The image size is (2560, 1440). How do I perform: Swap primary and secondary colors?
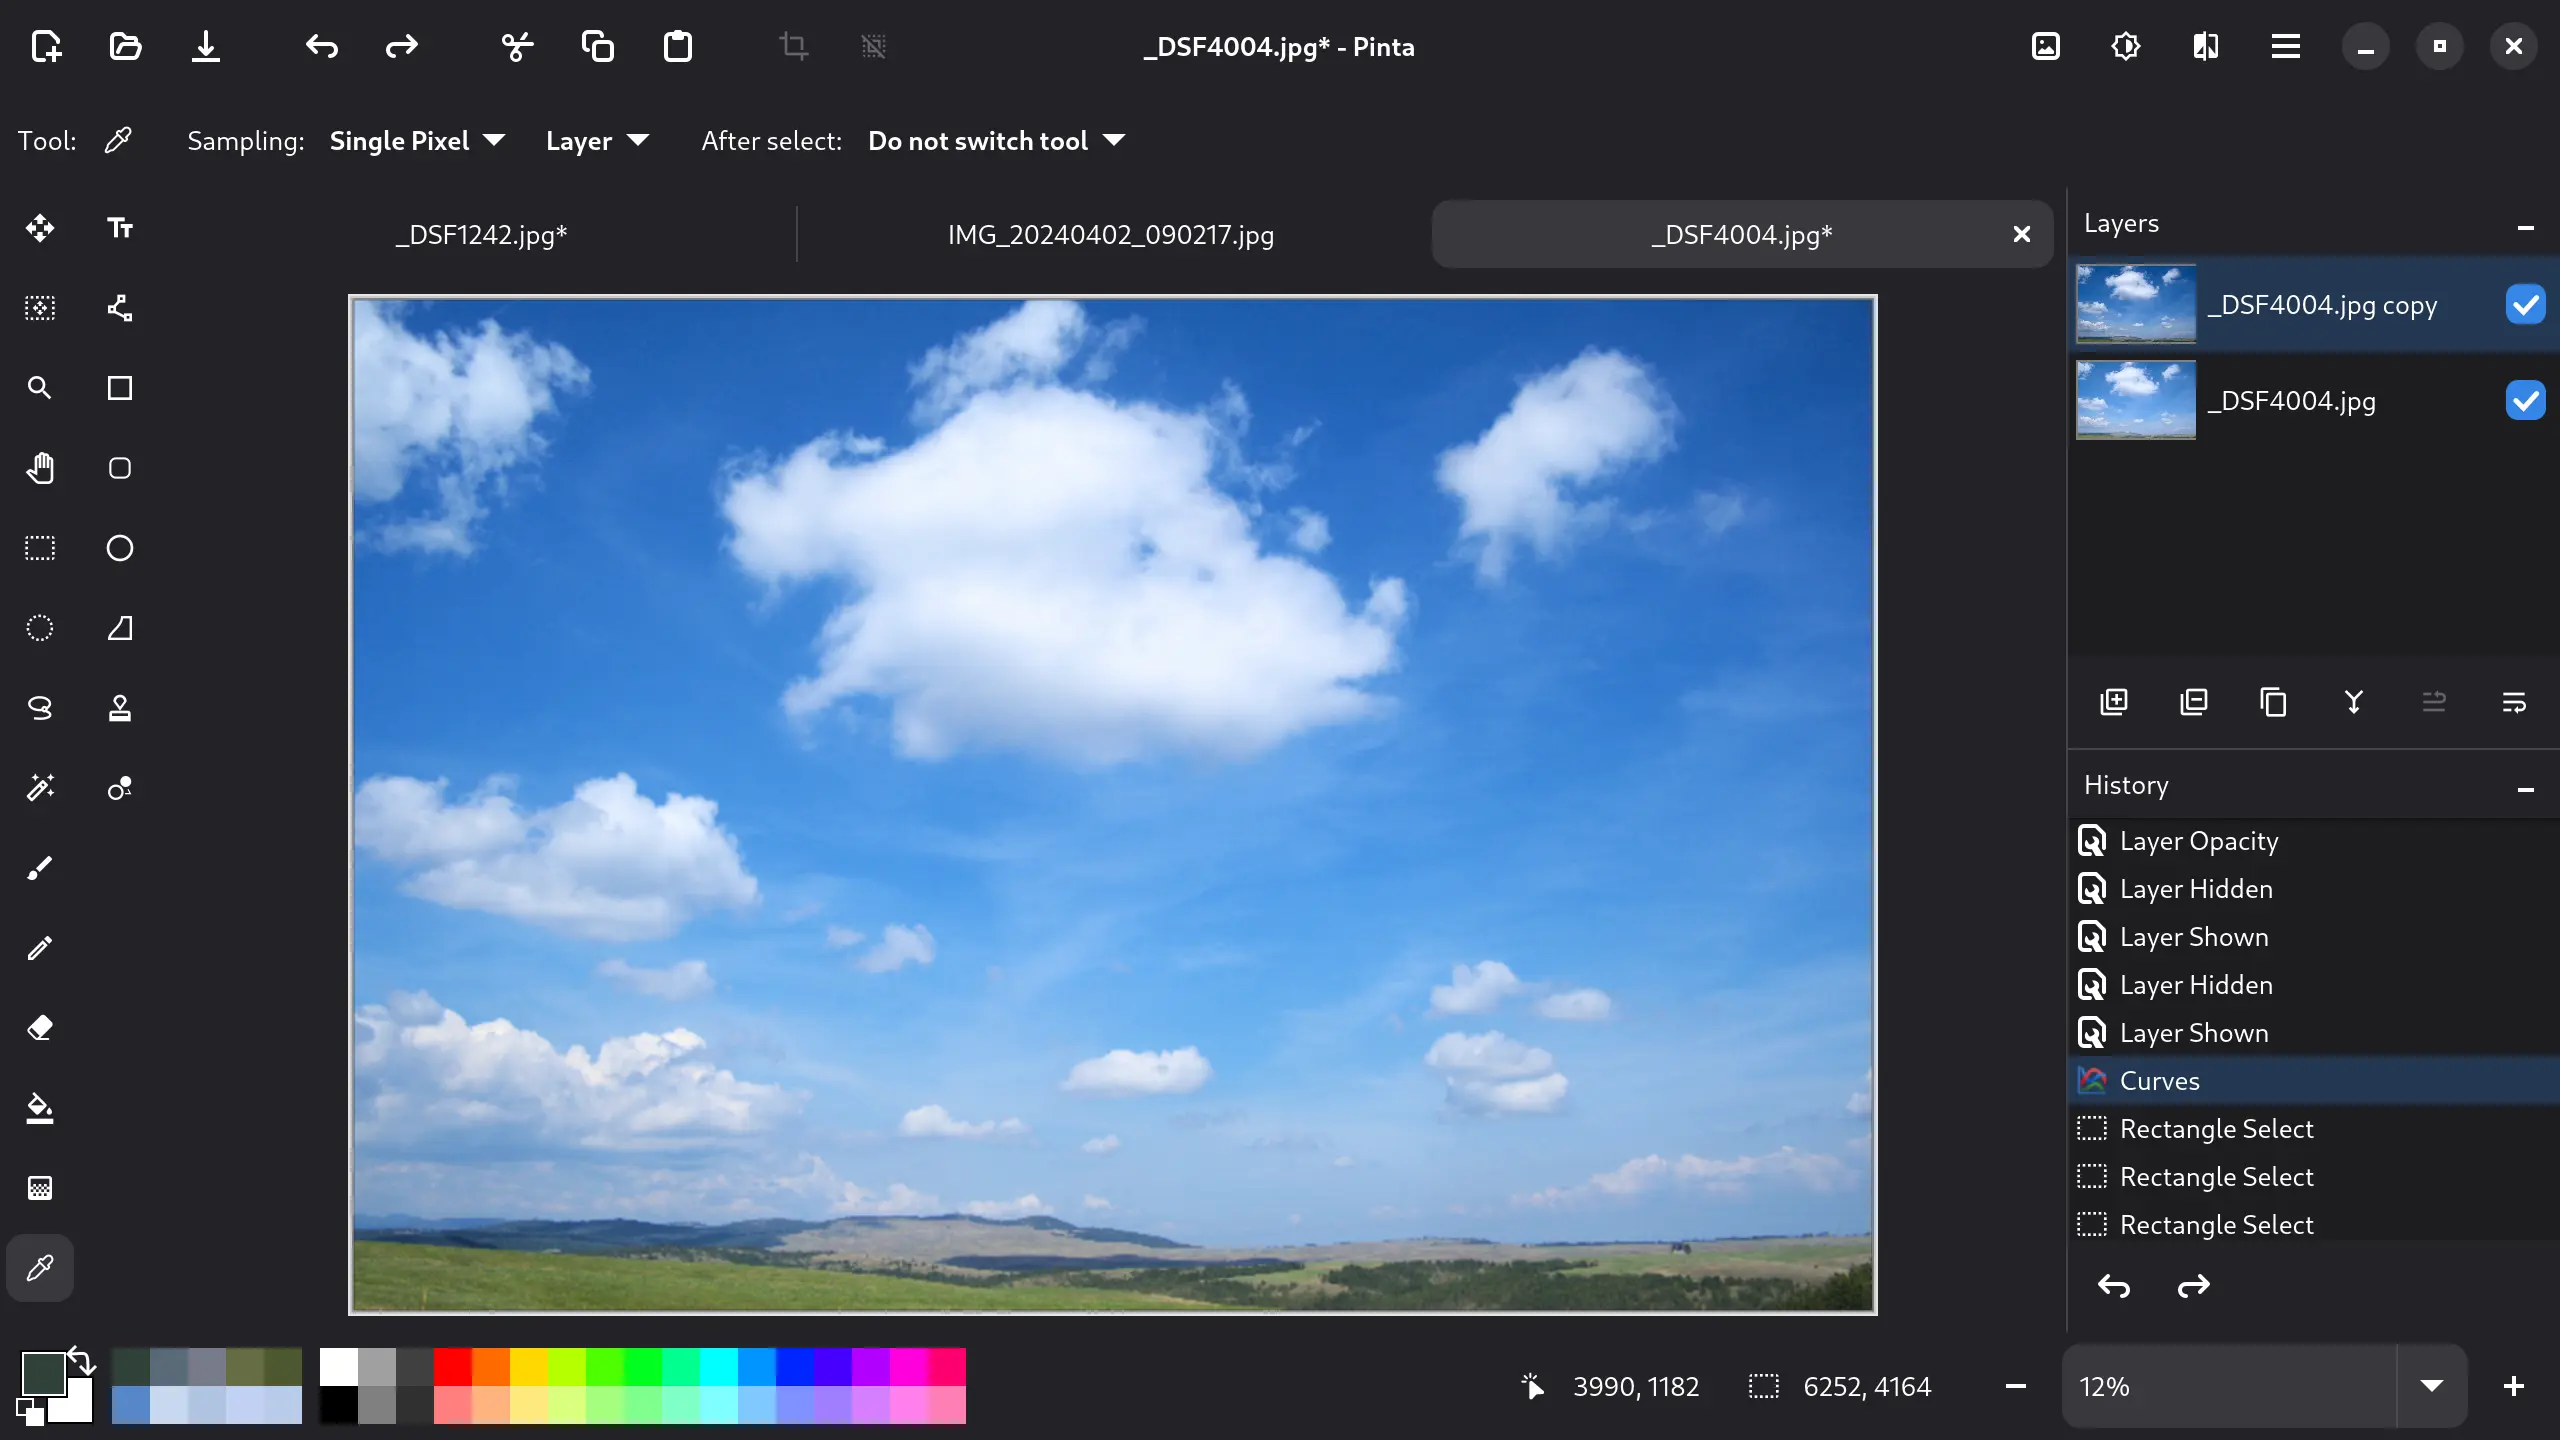point(82,1361)
